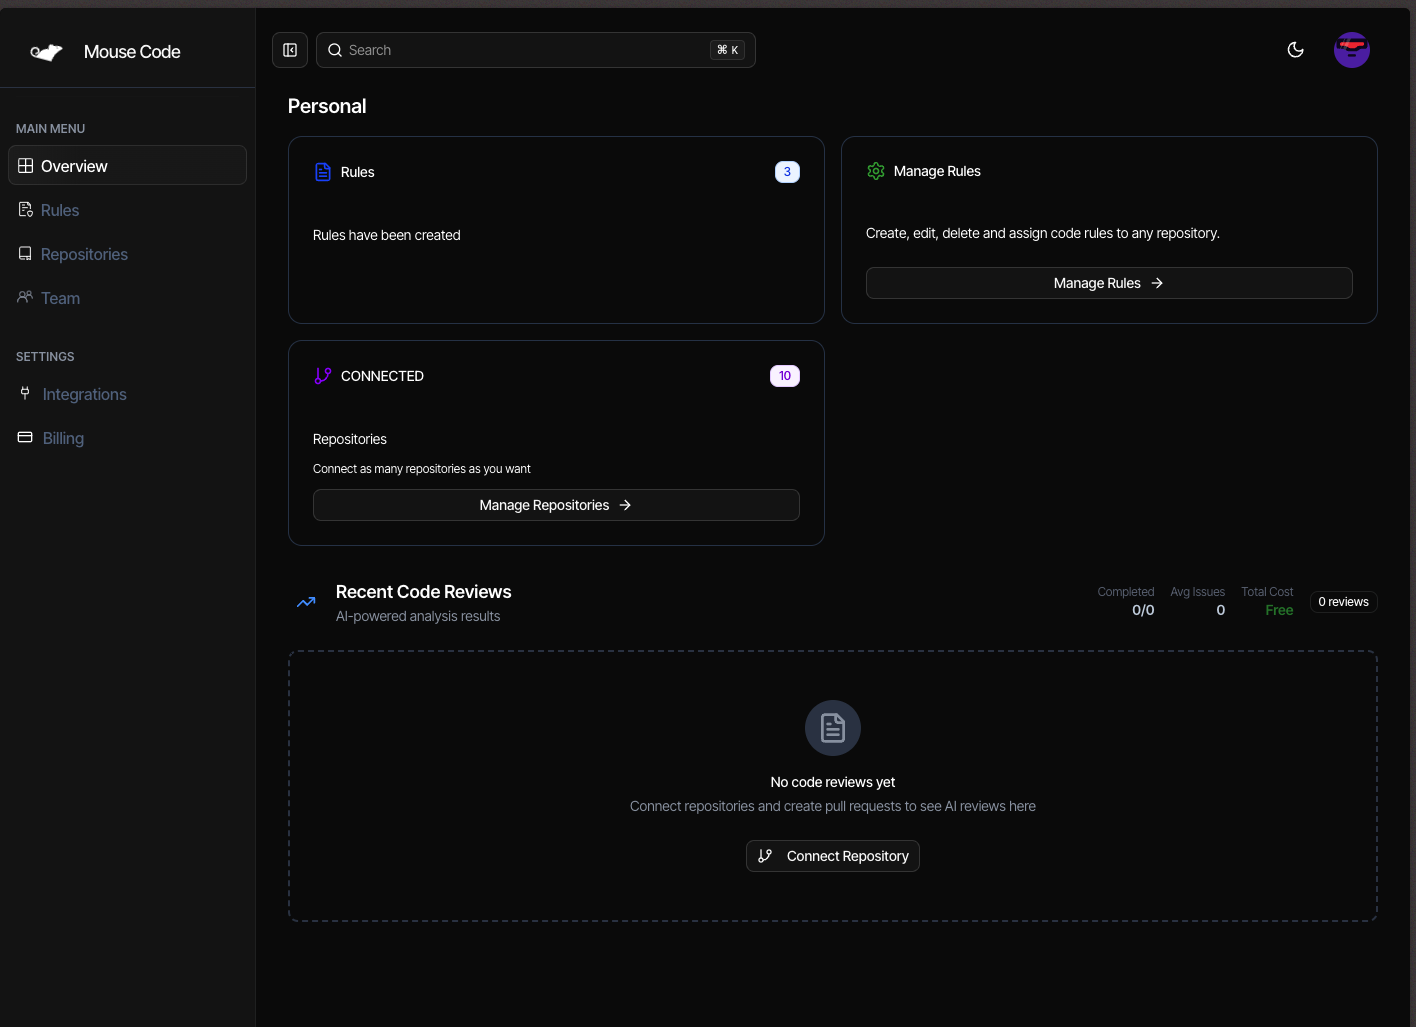Screen dimensions: 1416x1027
Task: Click the document icon on Rules card
Action: (x=323, y=171)
